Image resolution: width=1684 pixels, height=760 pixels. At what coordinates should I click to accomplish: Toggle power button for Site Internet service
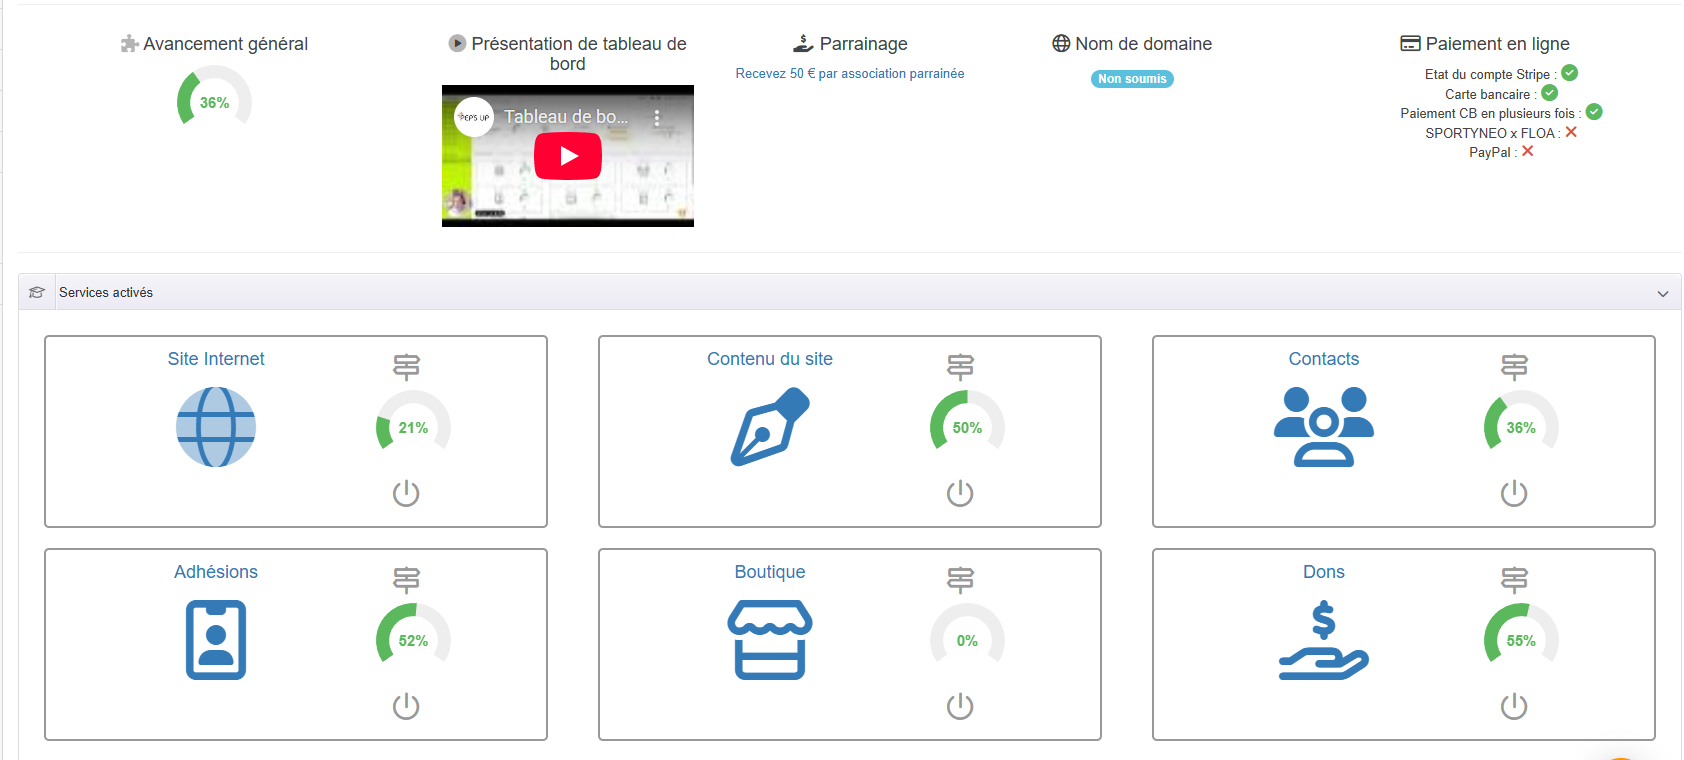click(x=406, y=493)
